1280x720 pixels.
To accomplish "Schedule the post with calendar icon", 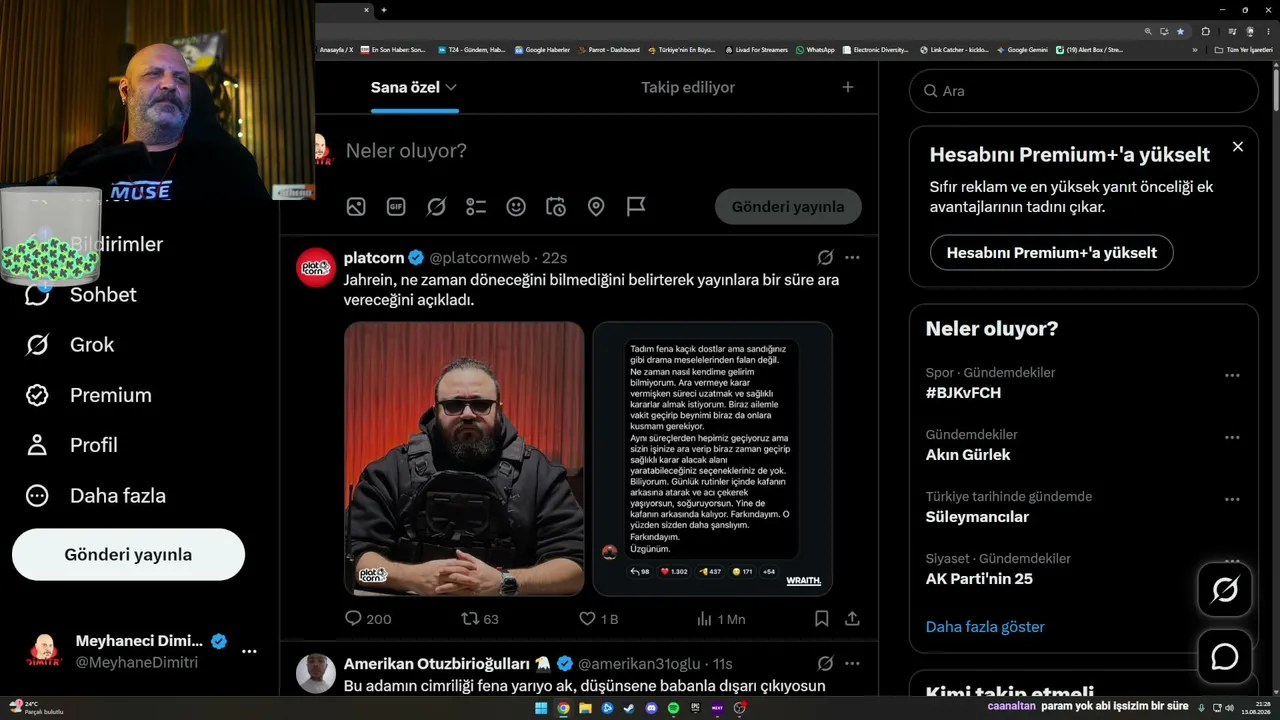I will 556,207.
